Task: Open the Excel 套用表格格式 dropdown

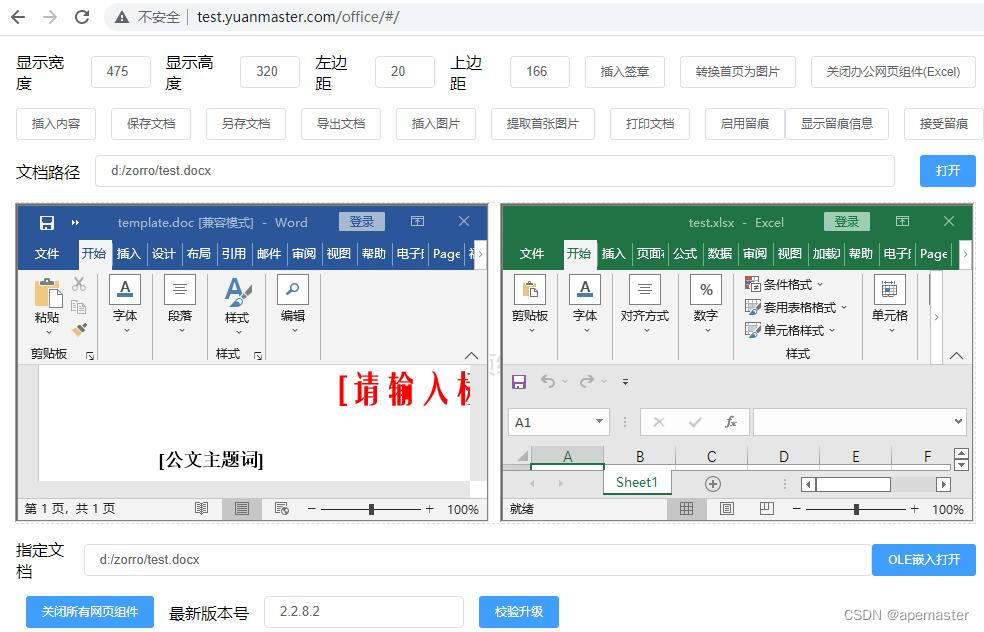Action: [x=796, y=307]
